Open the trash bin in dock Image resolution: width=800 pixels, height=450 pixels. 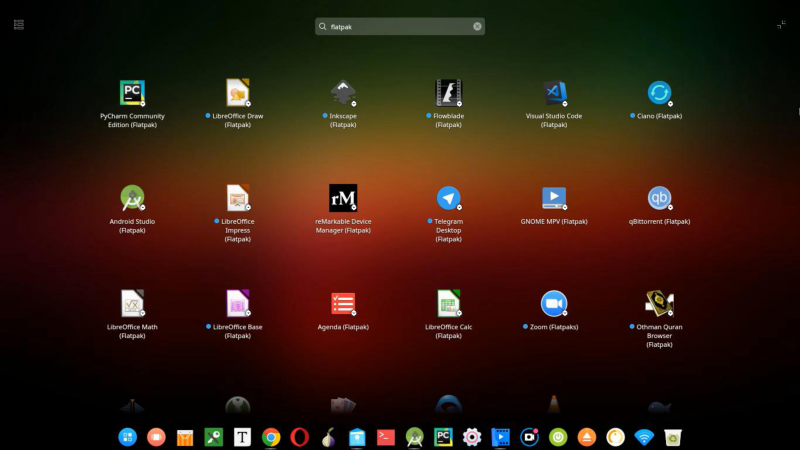click(x=673, y=437)
